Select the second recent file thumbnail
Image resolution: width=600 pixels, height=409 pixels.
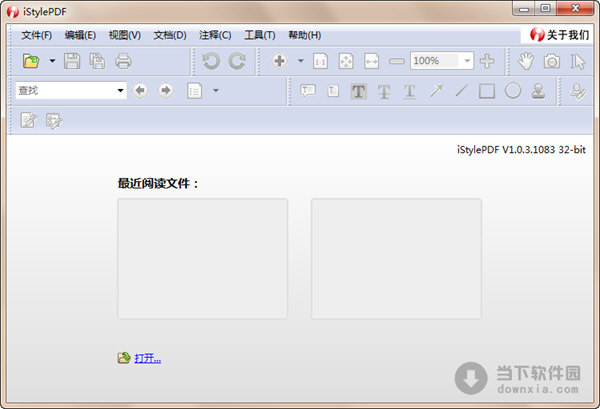396,259
